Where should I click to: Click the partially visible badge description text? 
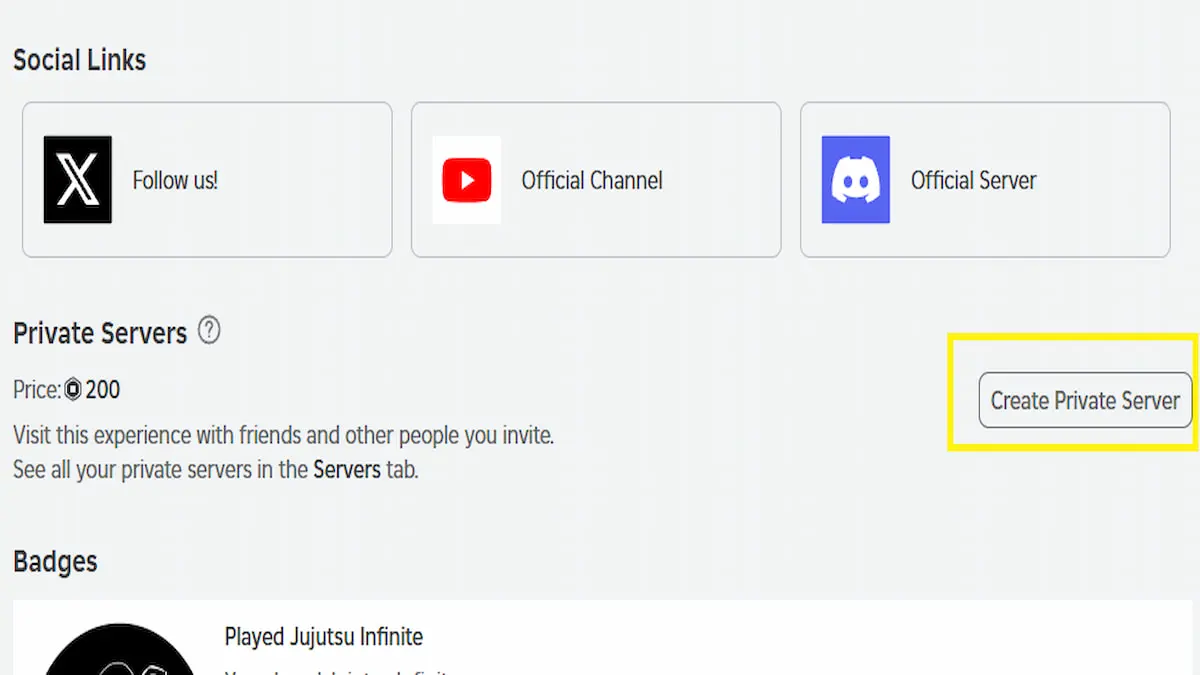pyautogui.click(x=340, y=671)
